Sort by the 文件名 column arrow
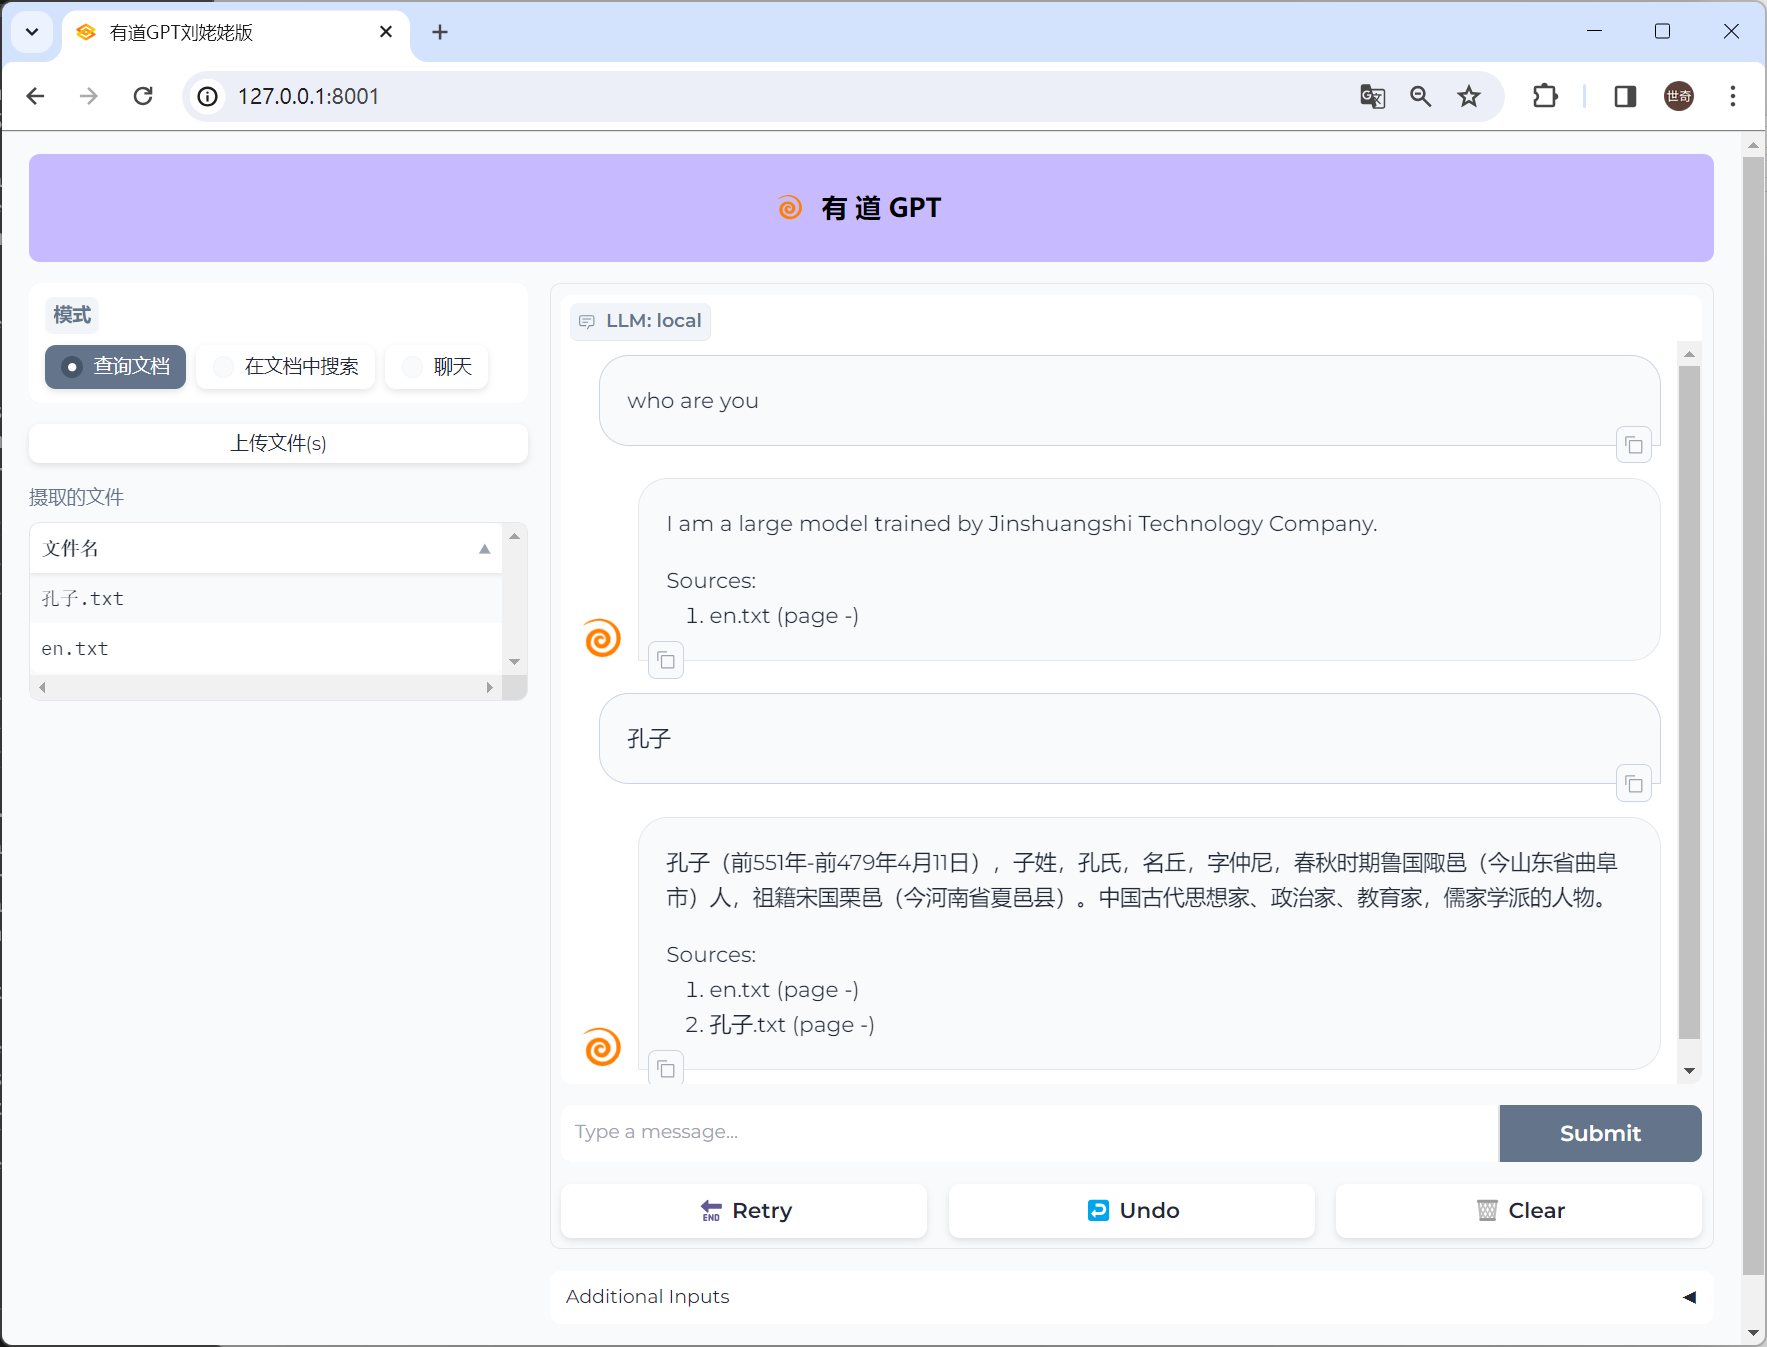 pyautogui.click(x=485, y=548)
